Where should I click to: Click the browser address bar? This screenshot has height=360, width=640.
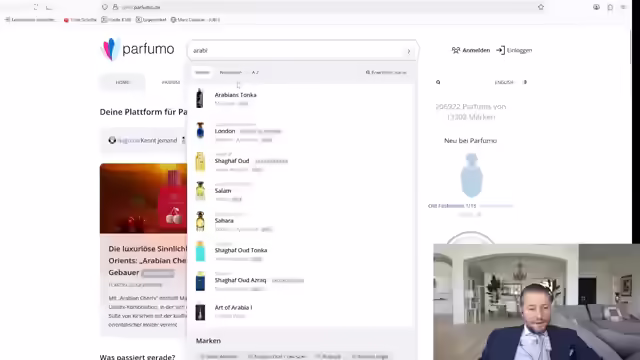coord(322,7)
